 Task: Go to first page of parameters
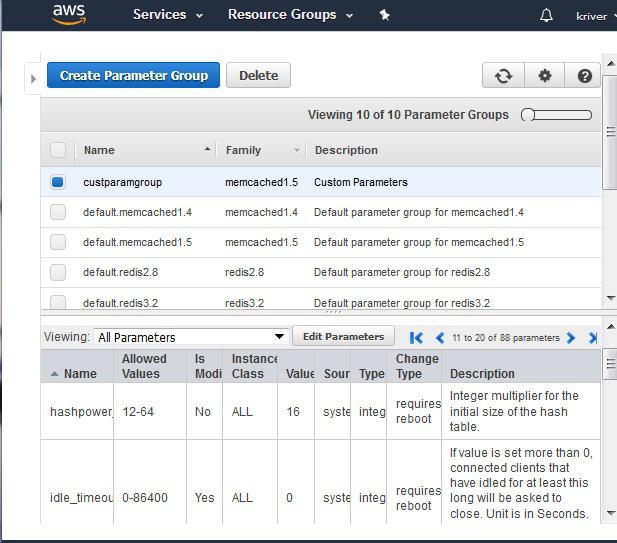[417, 338]
